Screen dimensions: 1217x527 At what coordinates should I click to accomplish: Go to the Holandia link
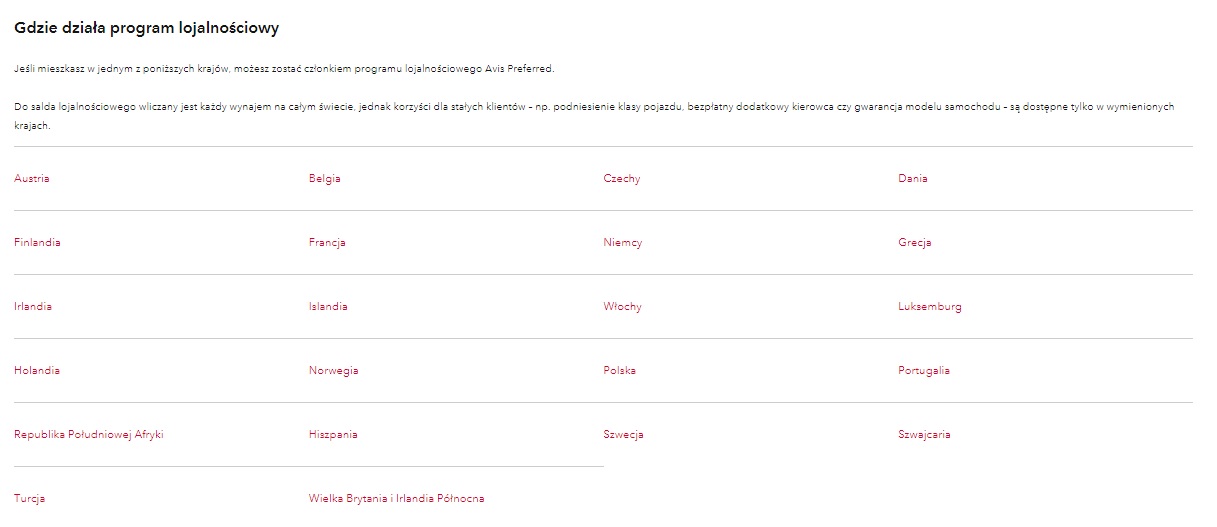coord(37,371)
